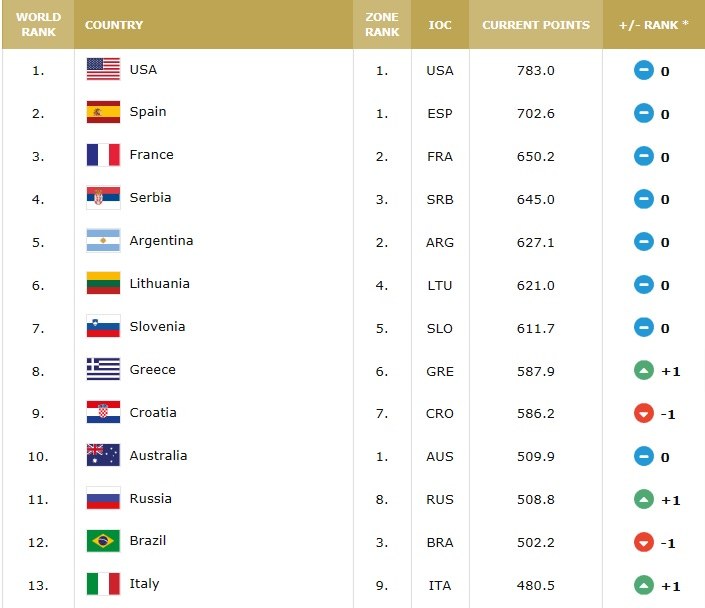Click the Spain flag icon

click(x=103, y=112)
